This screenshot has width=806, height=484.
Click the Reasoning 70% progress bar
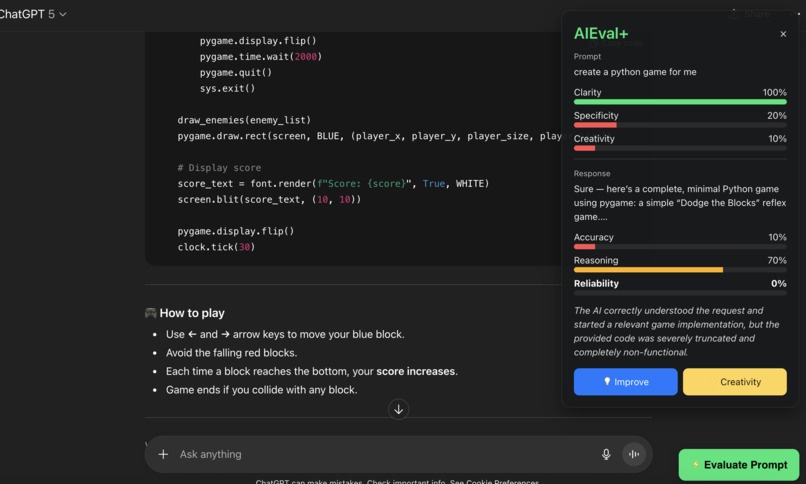(x=680, y=270)
